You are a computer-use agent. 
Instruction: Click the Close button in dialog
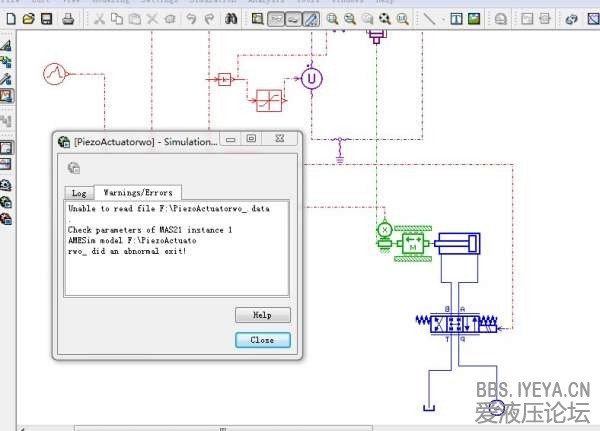262,340
